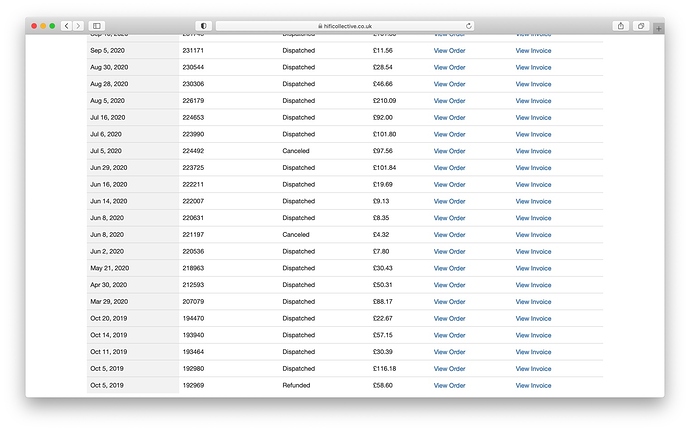Open View Invoice for order 221197
Image resolution: width=690 pixels, height=431 pixels.
click(x=533, y=235)
